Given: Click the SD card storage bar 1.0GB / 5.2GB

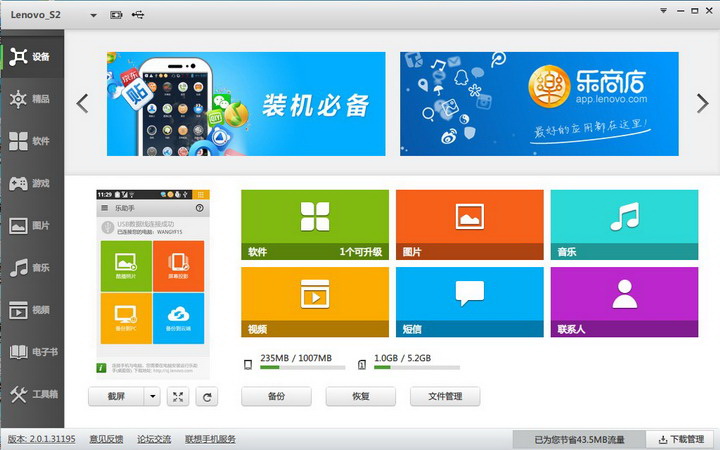Looking at the screenshot, I should click(416, 367).
